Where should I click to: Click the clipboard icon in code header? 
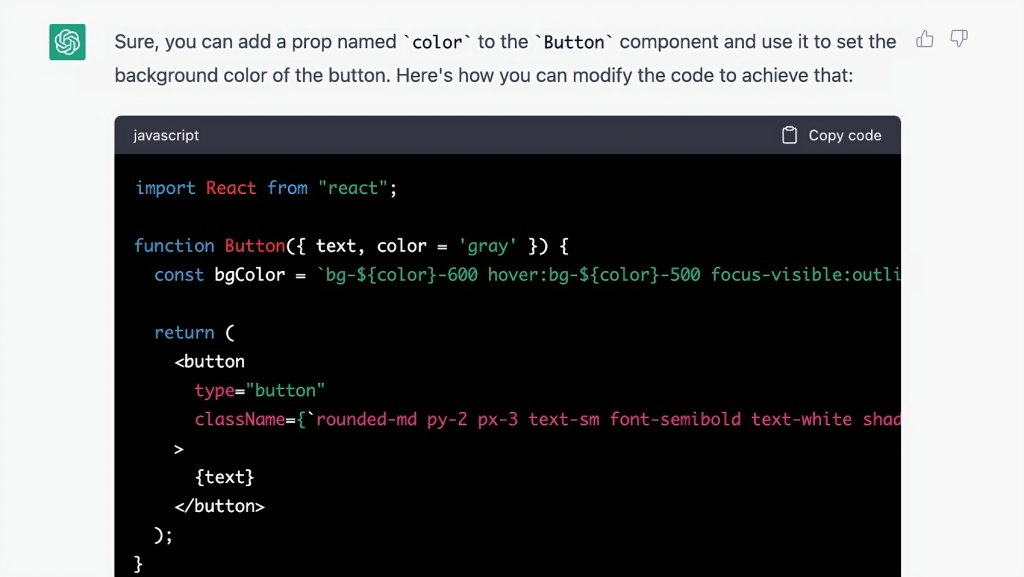[789, 135]
